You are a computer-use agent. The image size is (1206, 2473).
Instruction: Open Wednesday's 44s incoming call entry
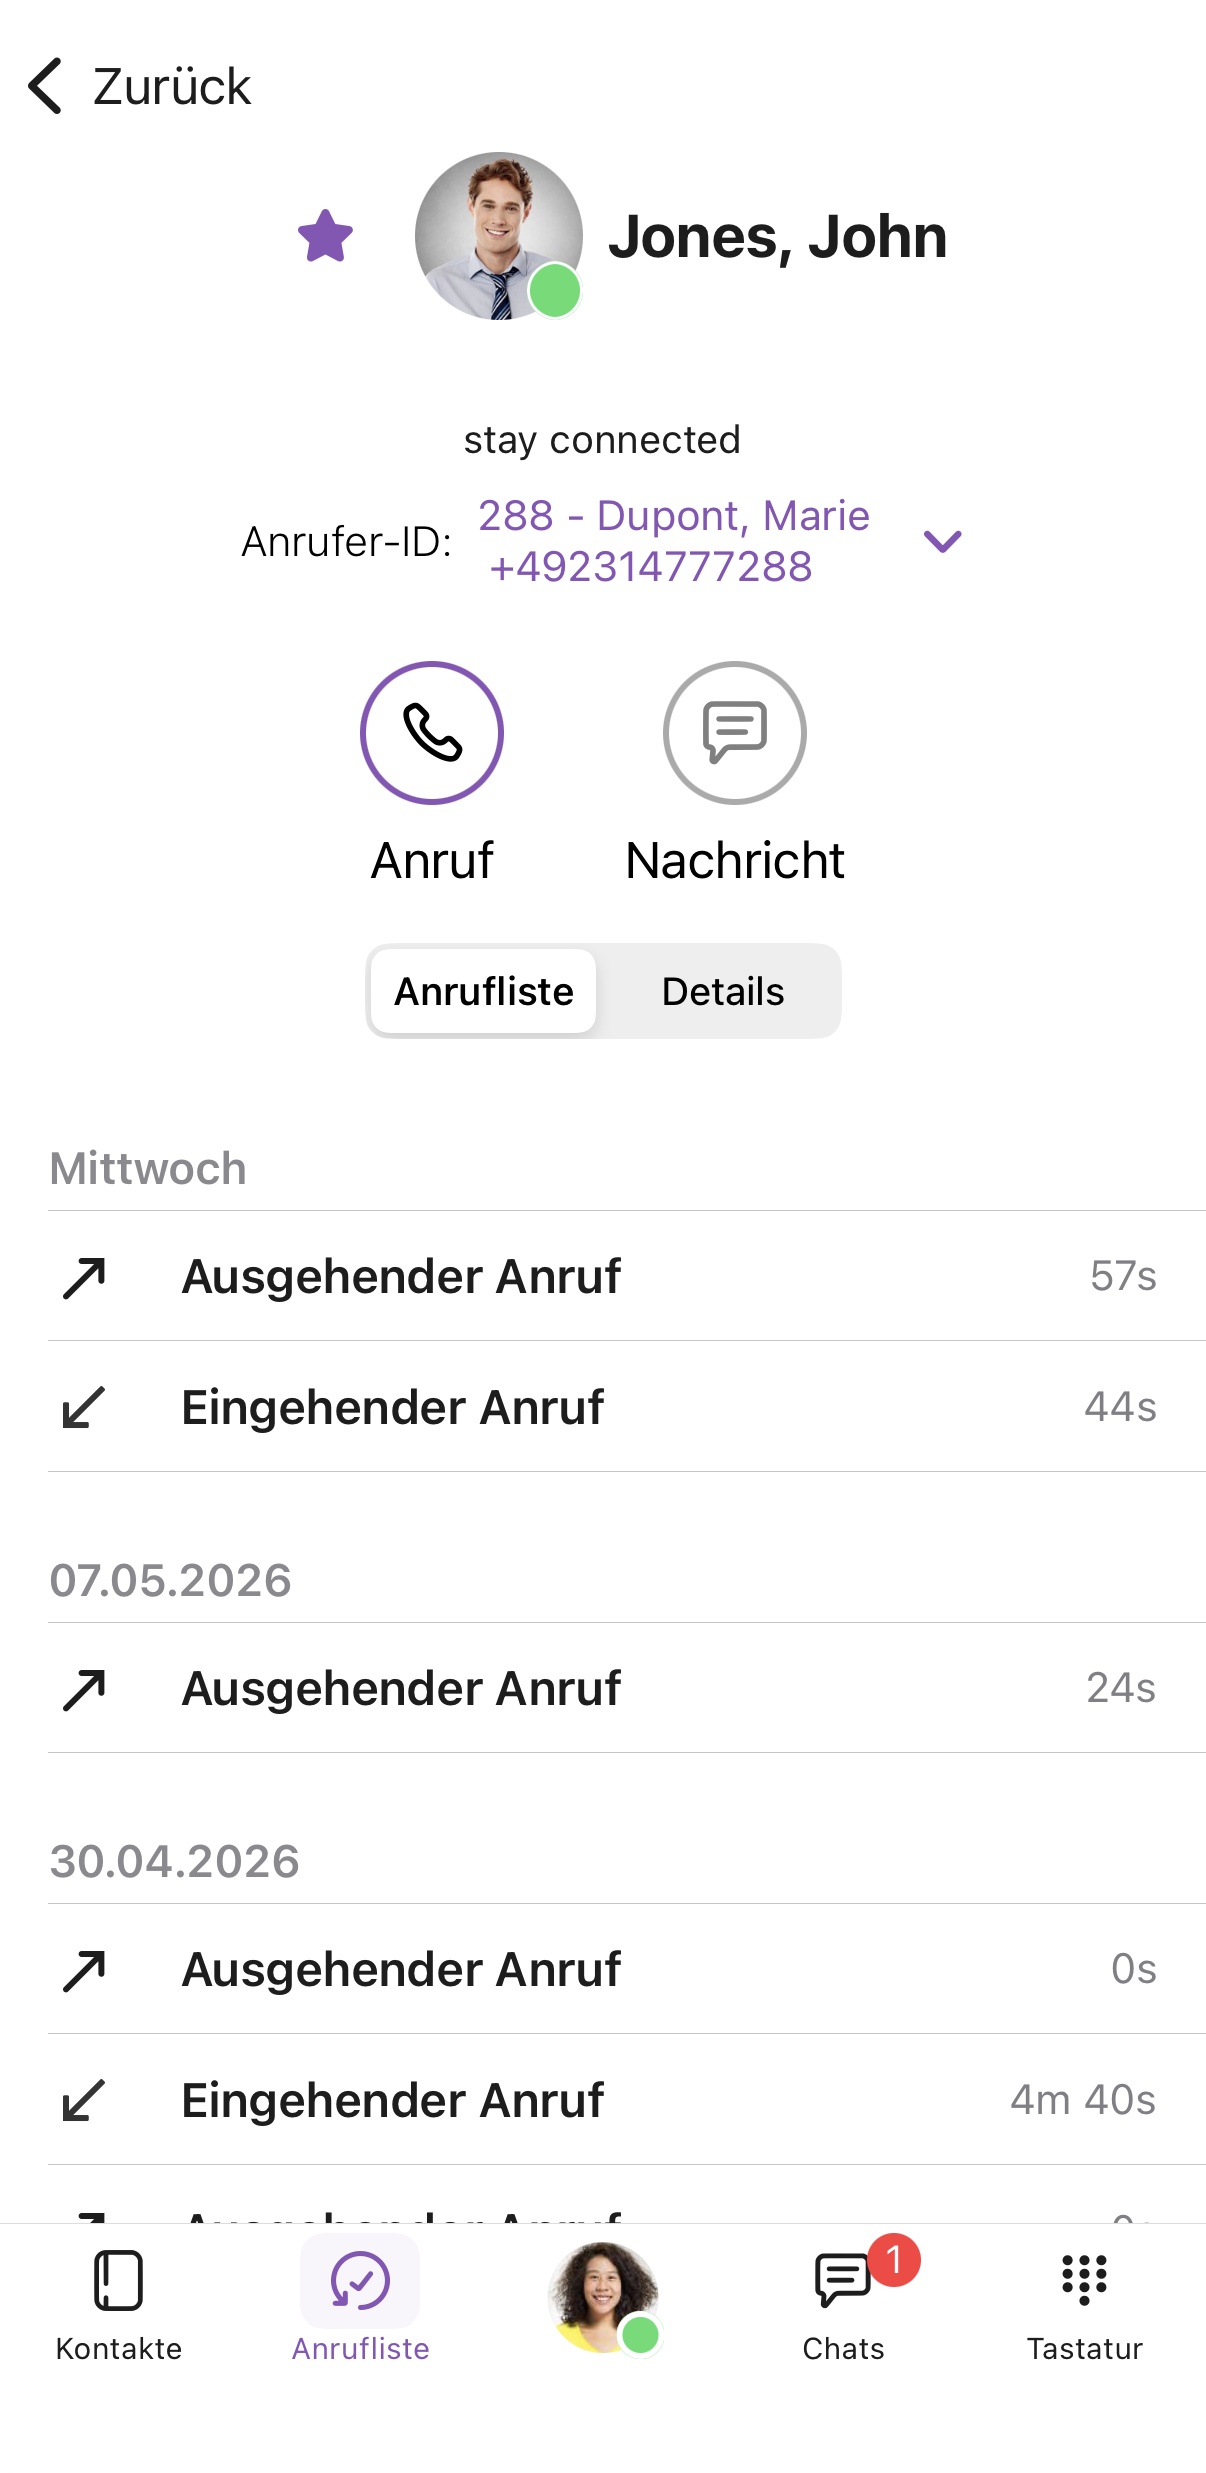coord(627,1407)
